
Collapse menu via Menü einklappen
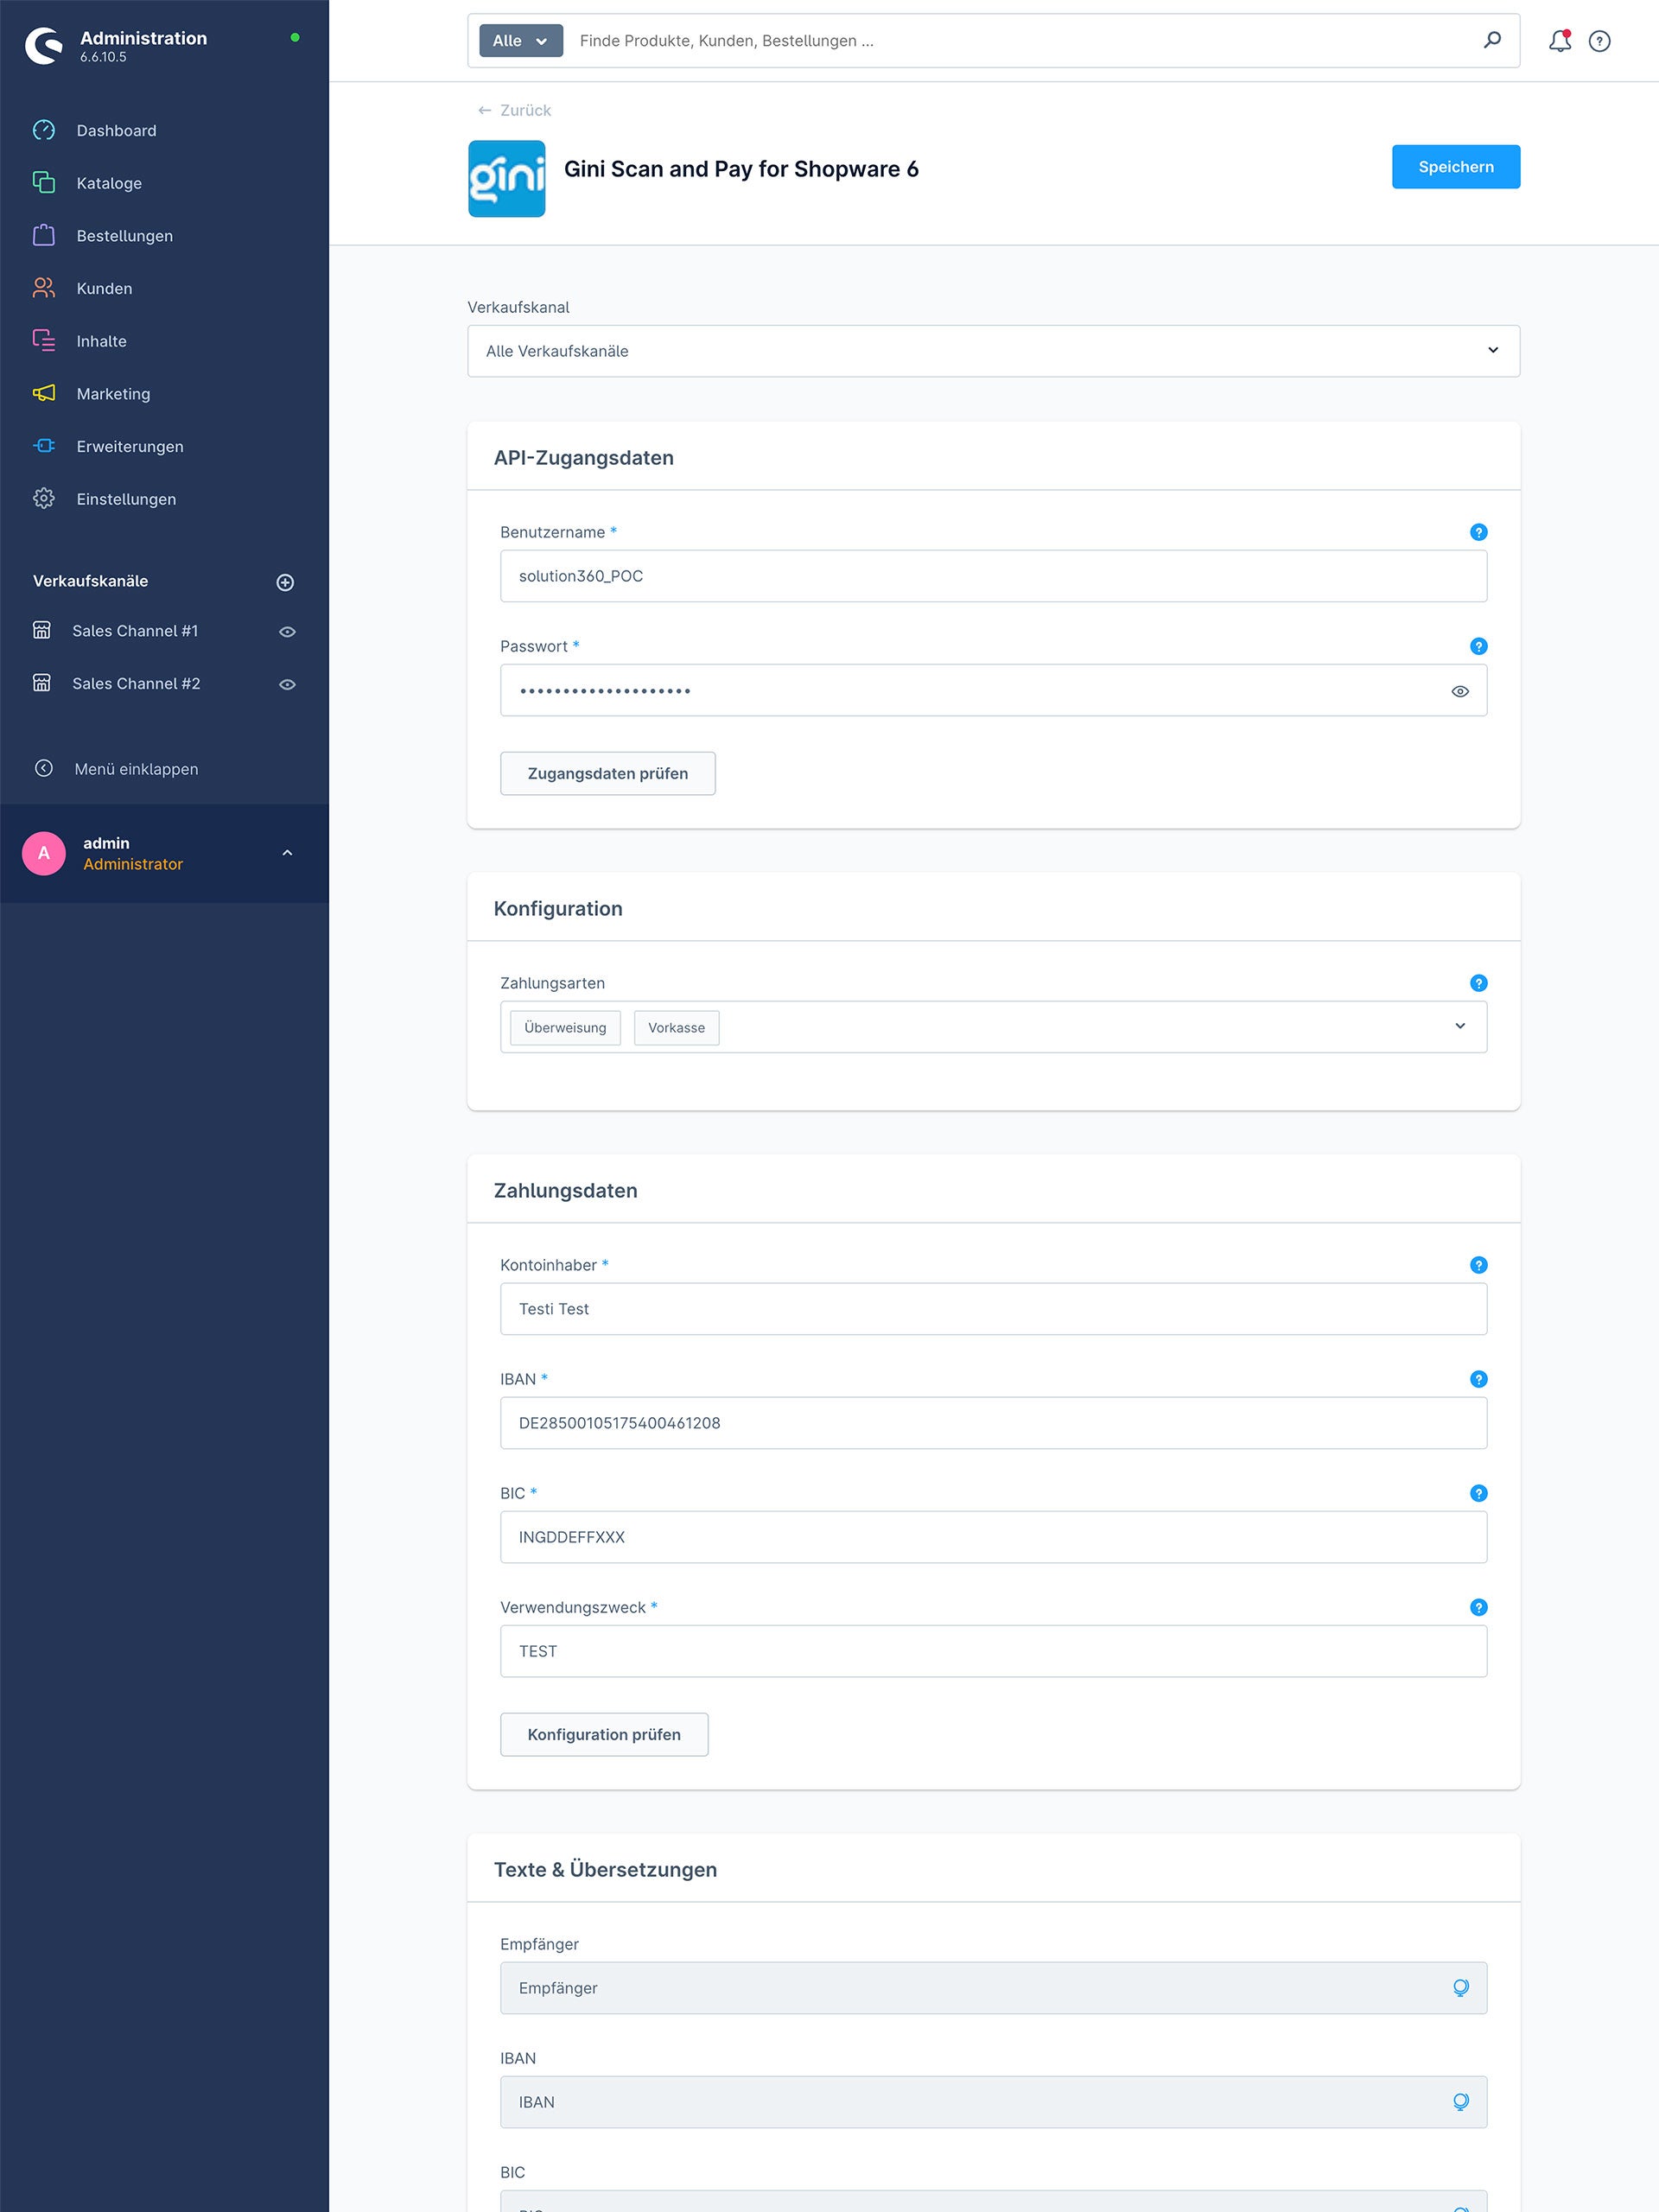pos(136,769)
